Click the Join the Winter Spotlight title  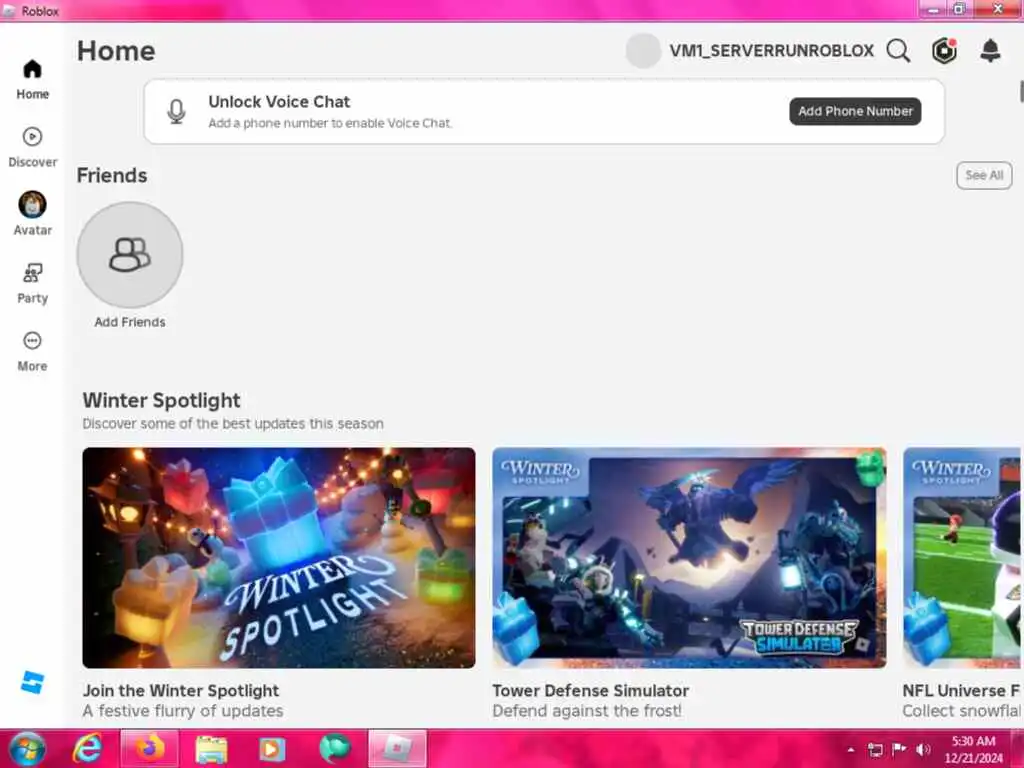(x=181, y=690)
